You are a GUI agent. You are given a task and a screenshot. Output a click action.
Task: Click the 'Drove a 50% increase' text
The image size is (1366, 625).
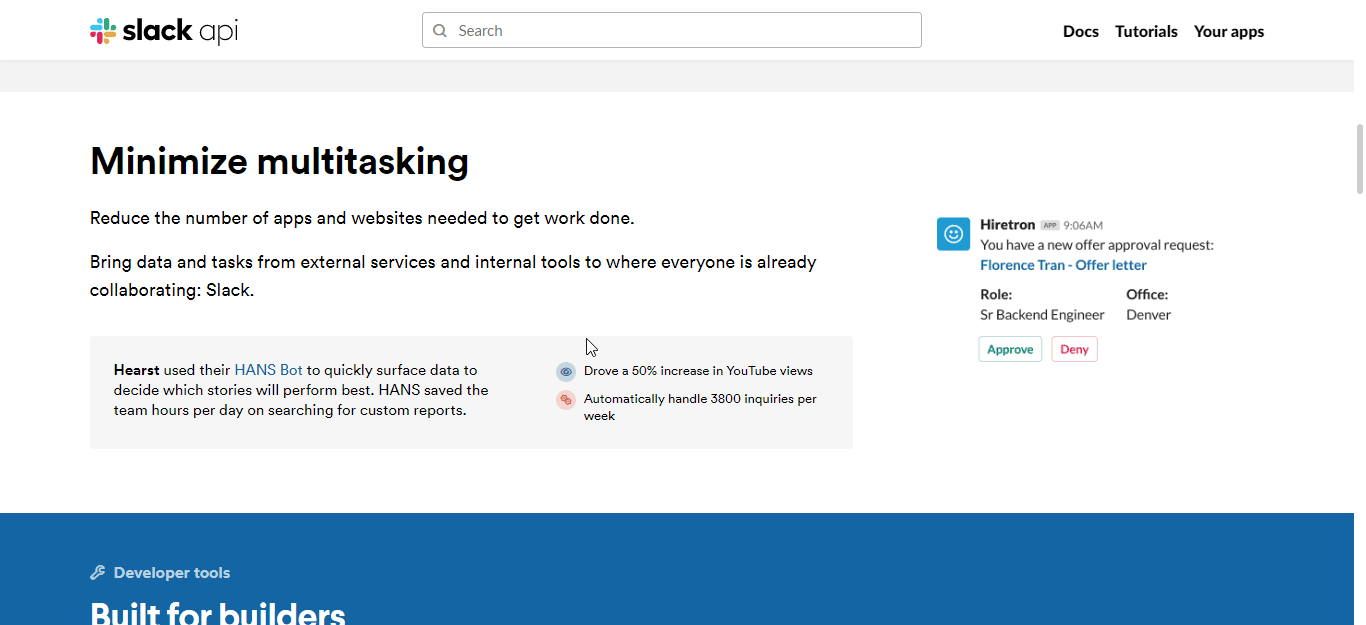[x=698, y=371]
